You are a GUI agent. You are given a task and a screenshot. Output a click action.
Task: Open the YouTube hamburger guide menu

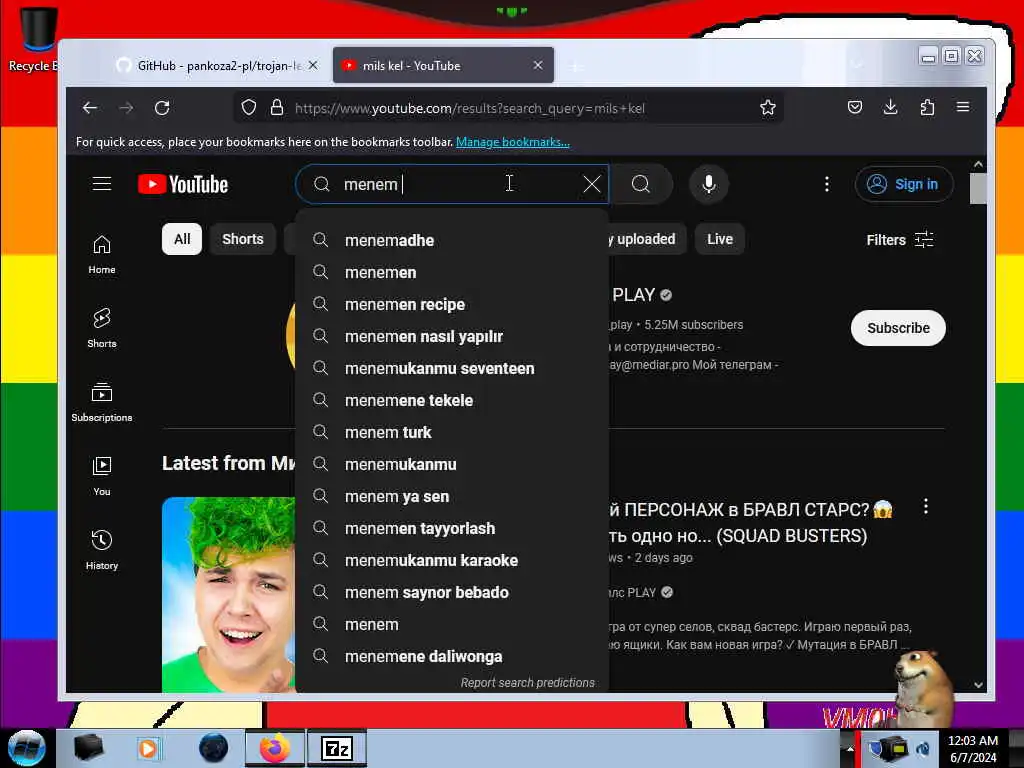point(102,184)
